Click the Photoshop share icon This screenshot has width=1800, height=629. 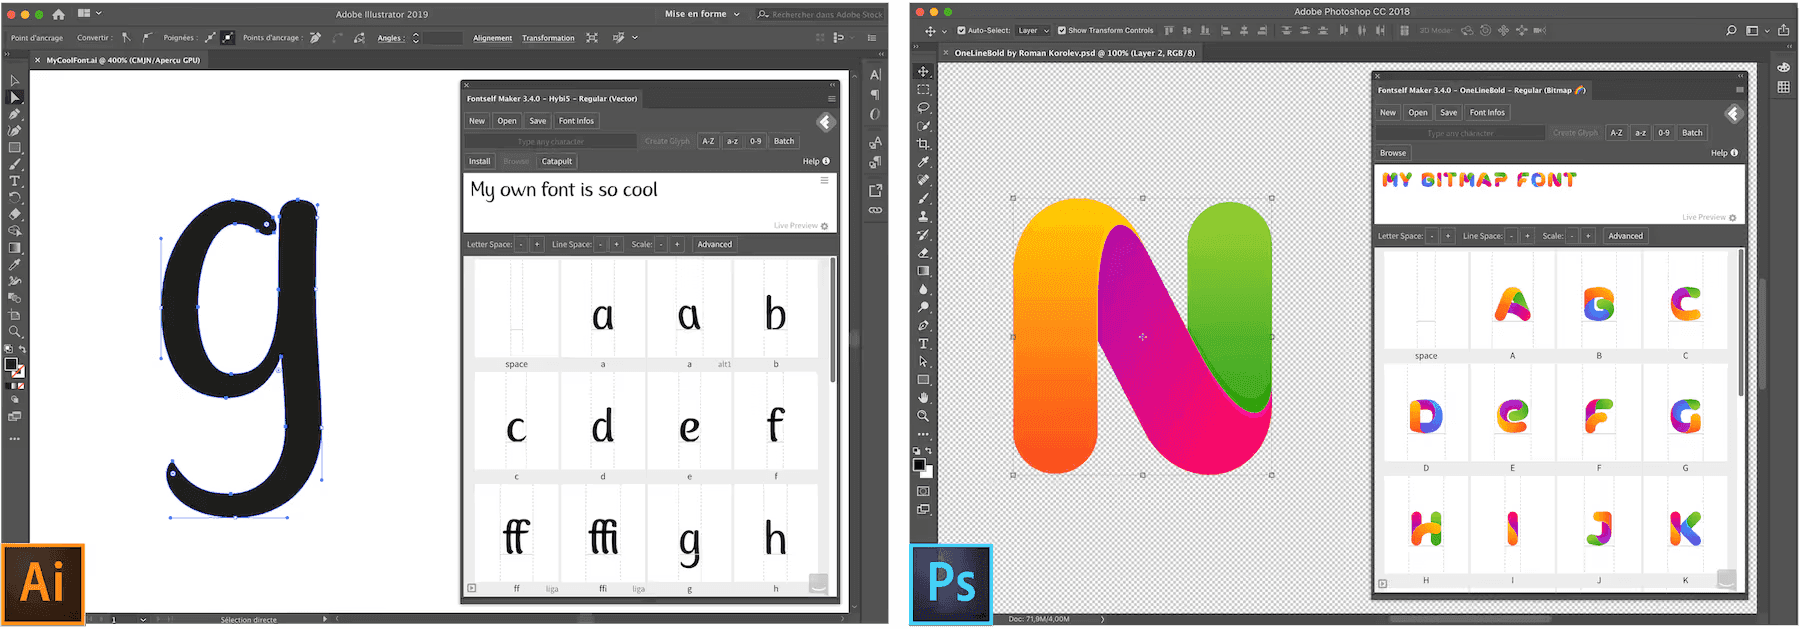pos(1784,30)
